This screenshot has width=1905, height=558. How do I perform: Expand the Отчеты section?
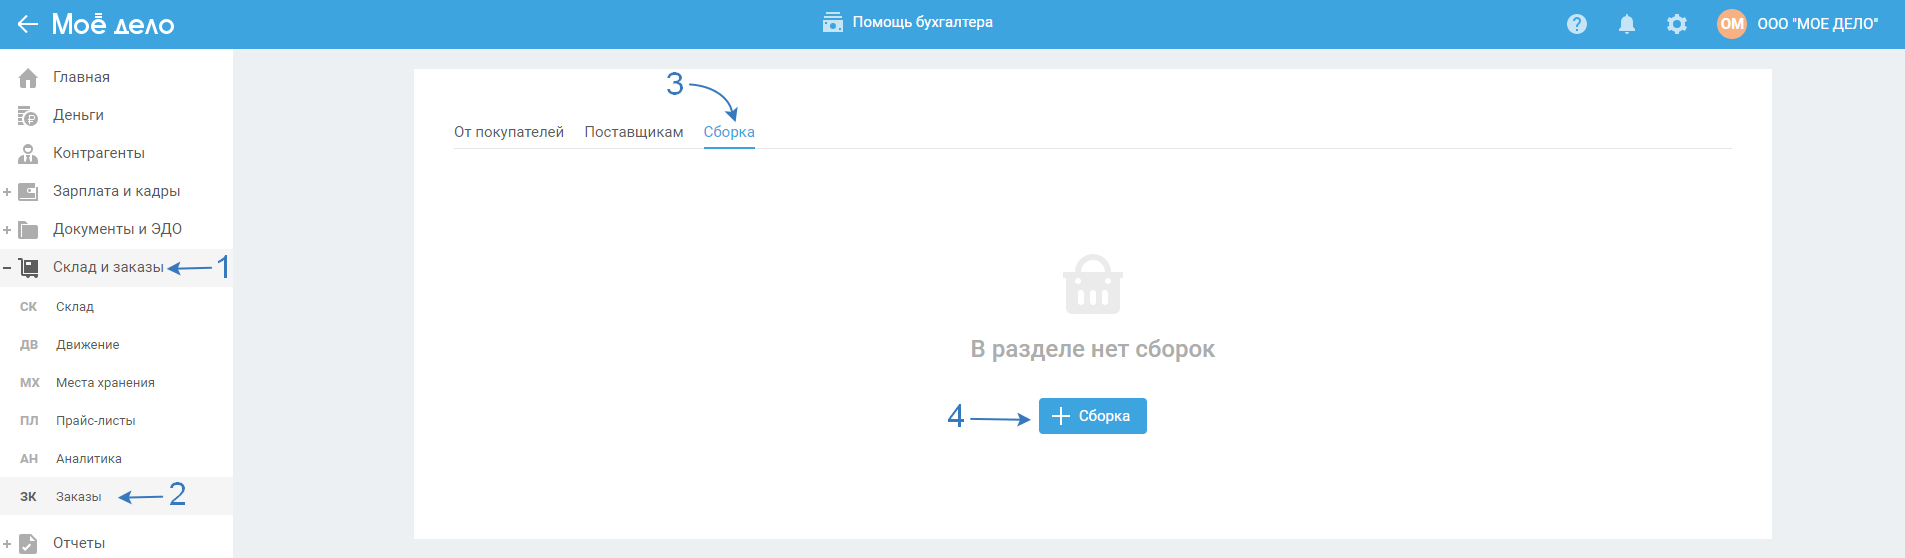[7, 544]
